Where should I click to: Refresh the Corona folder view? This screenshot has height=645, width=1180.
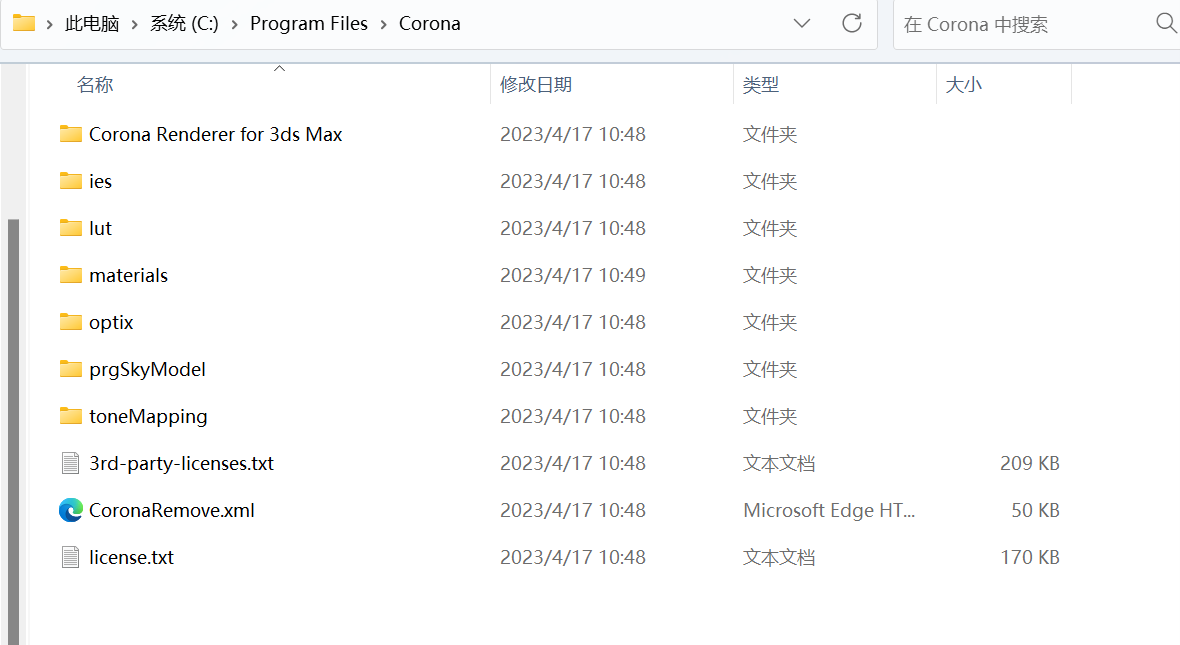[x=852, y=23]
